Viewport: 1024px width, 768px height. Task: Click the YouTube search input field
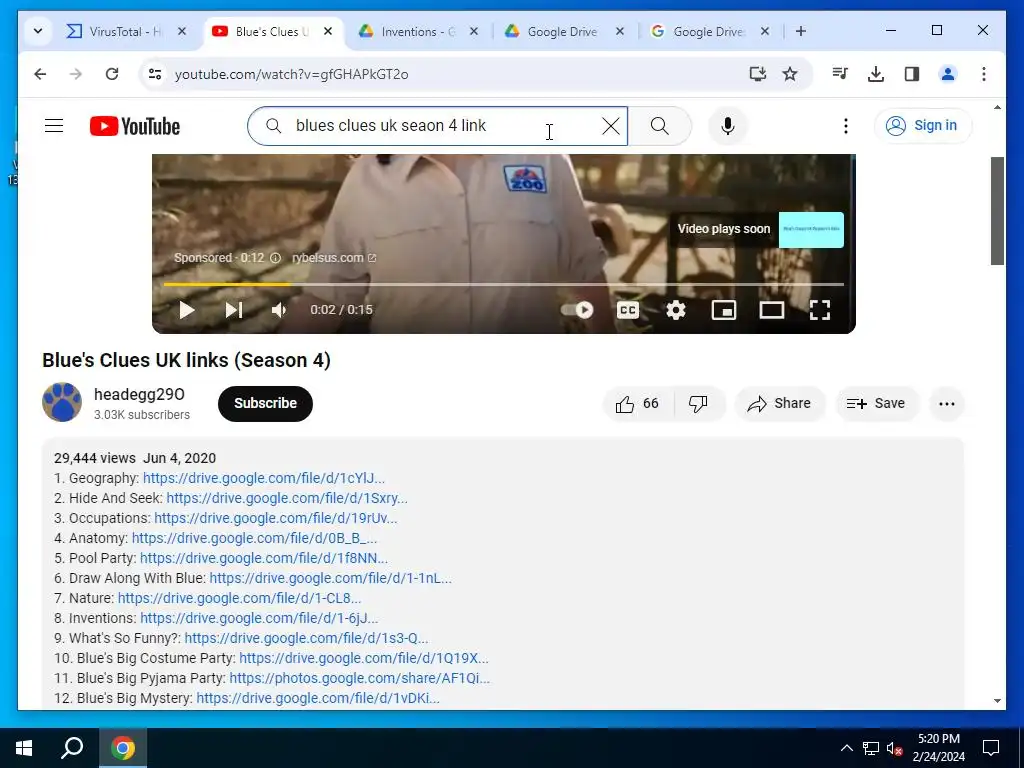(438, 126)
